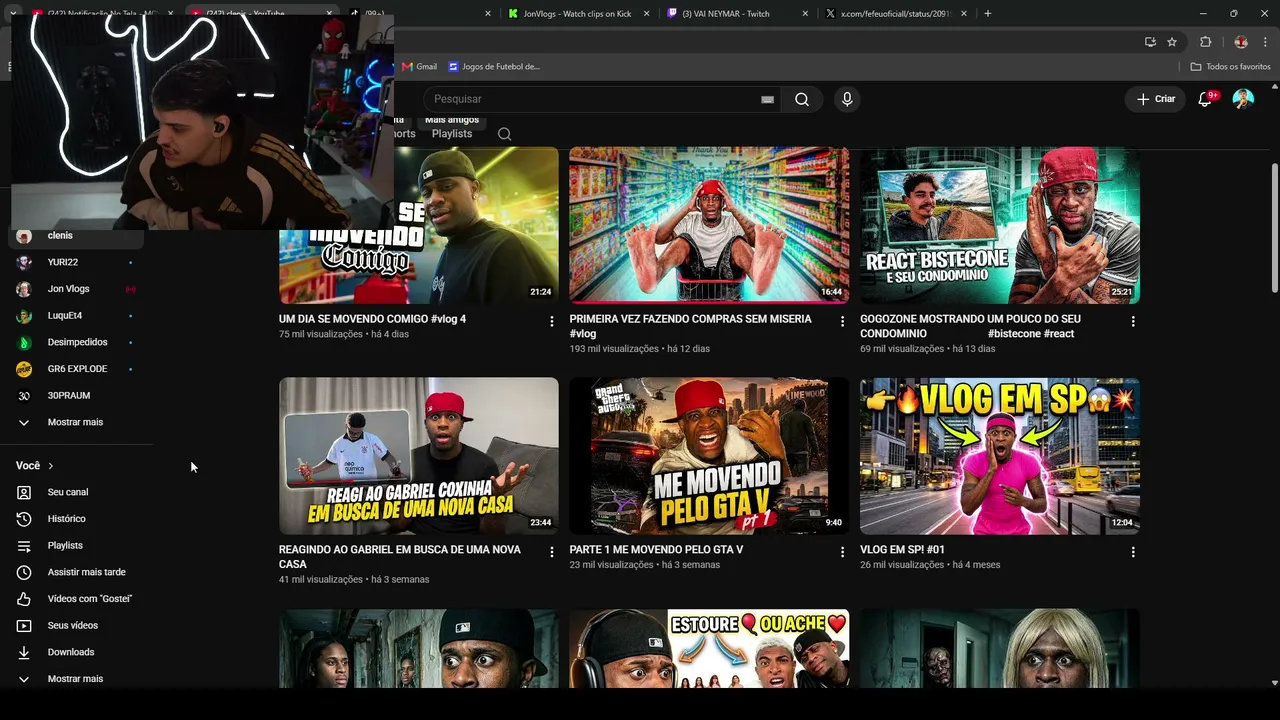Screen dimensions: 1280x720
Task: Open the on-screen keyboard in search box
Action: [x=767, y=99]
